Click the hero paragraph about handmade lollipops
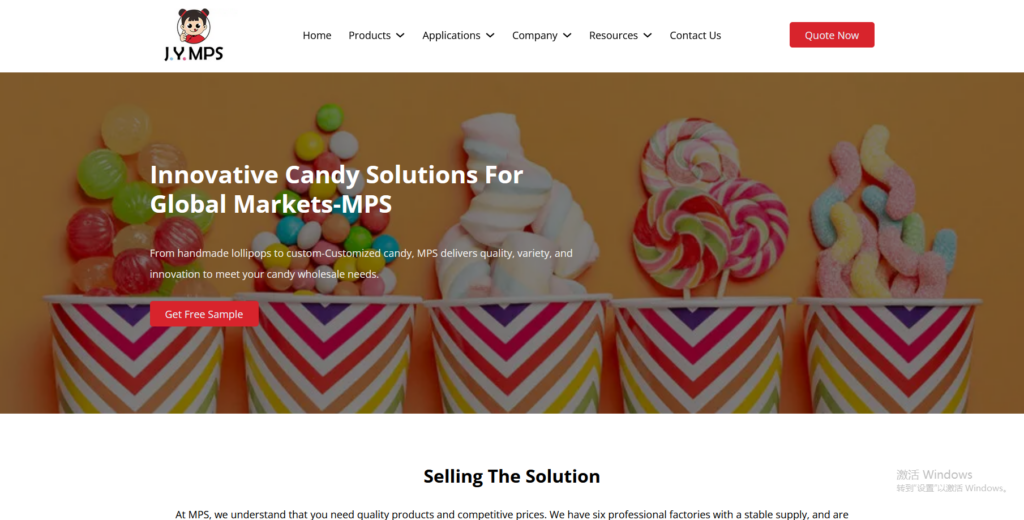Image resolution: width=1024 pixels, height=520 pixels. pyautogui.click(x=361, y=263)
